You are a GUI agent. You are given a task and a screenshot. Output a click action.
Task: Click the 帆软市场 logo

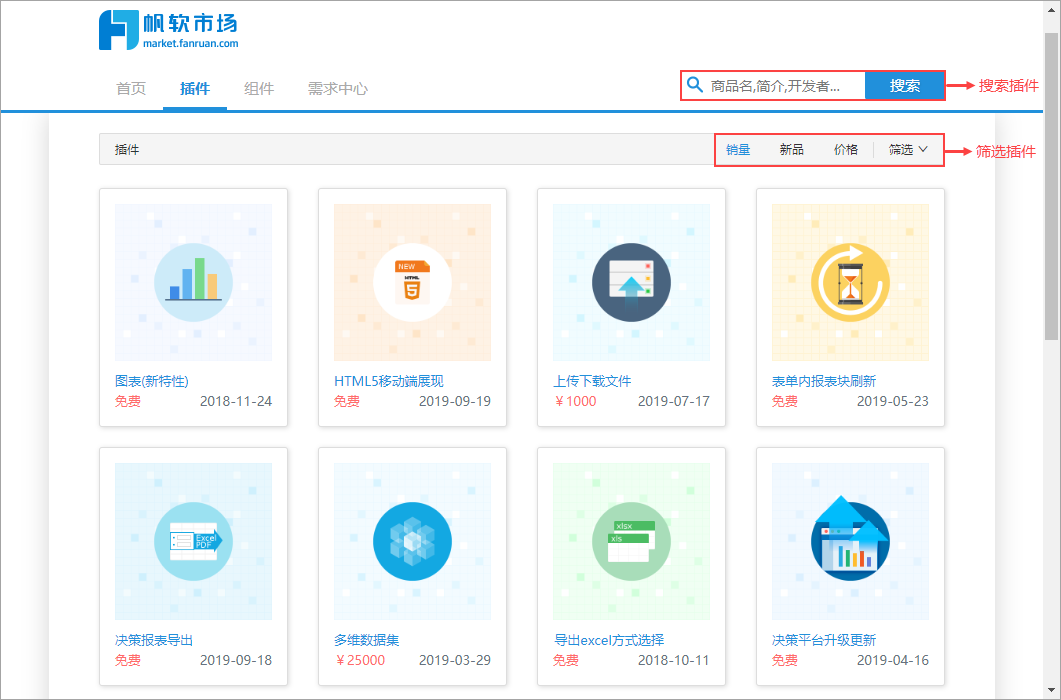click(x=168, y=30)
